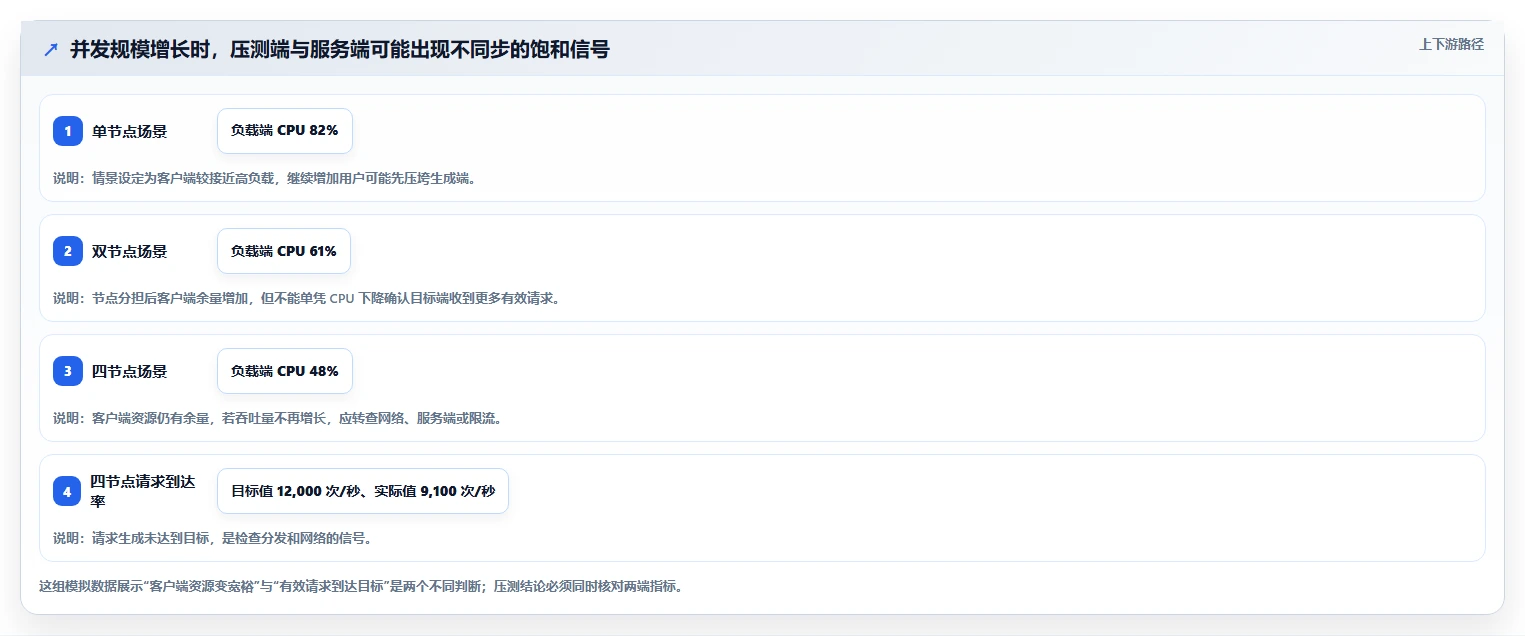Click the note about 继续增加用户可能先压垮生成端
The height and width of the screenshot is (636, 1525).
click(265, 178)
